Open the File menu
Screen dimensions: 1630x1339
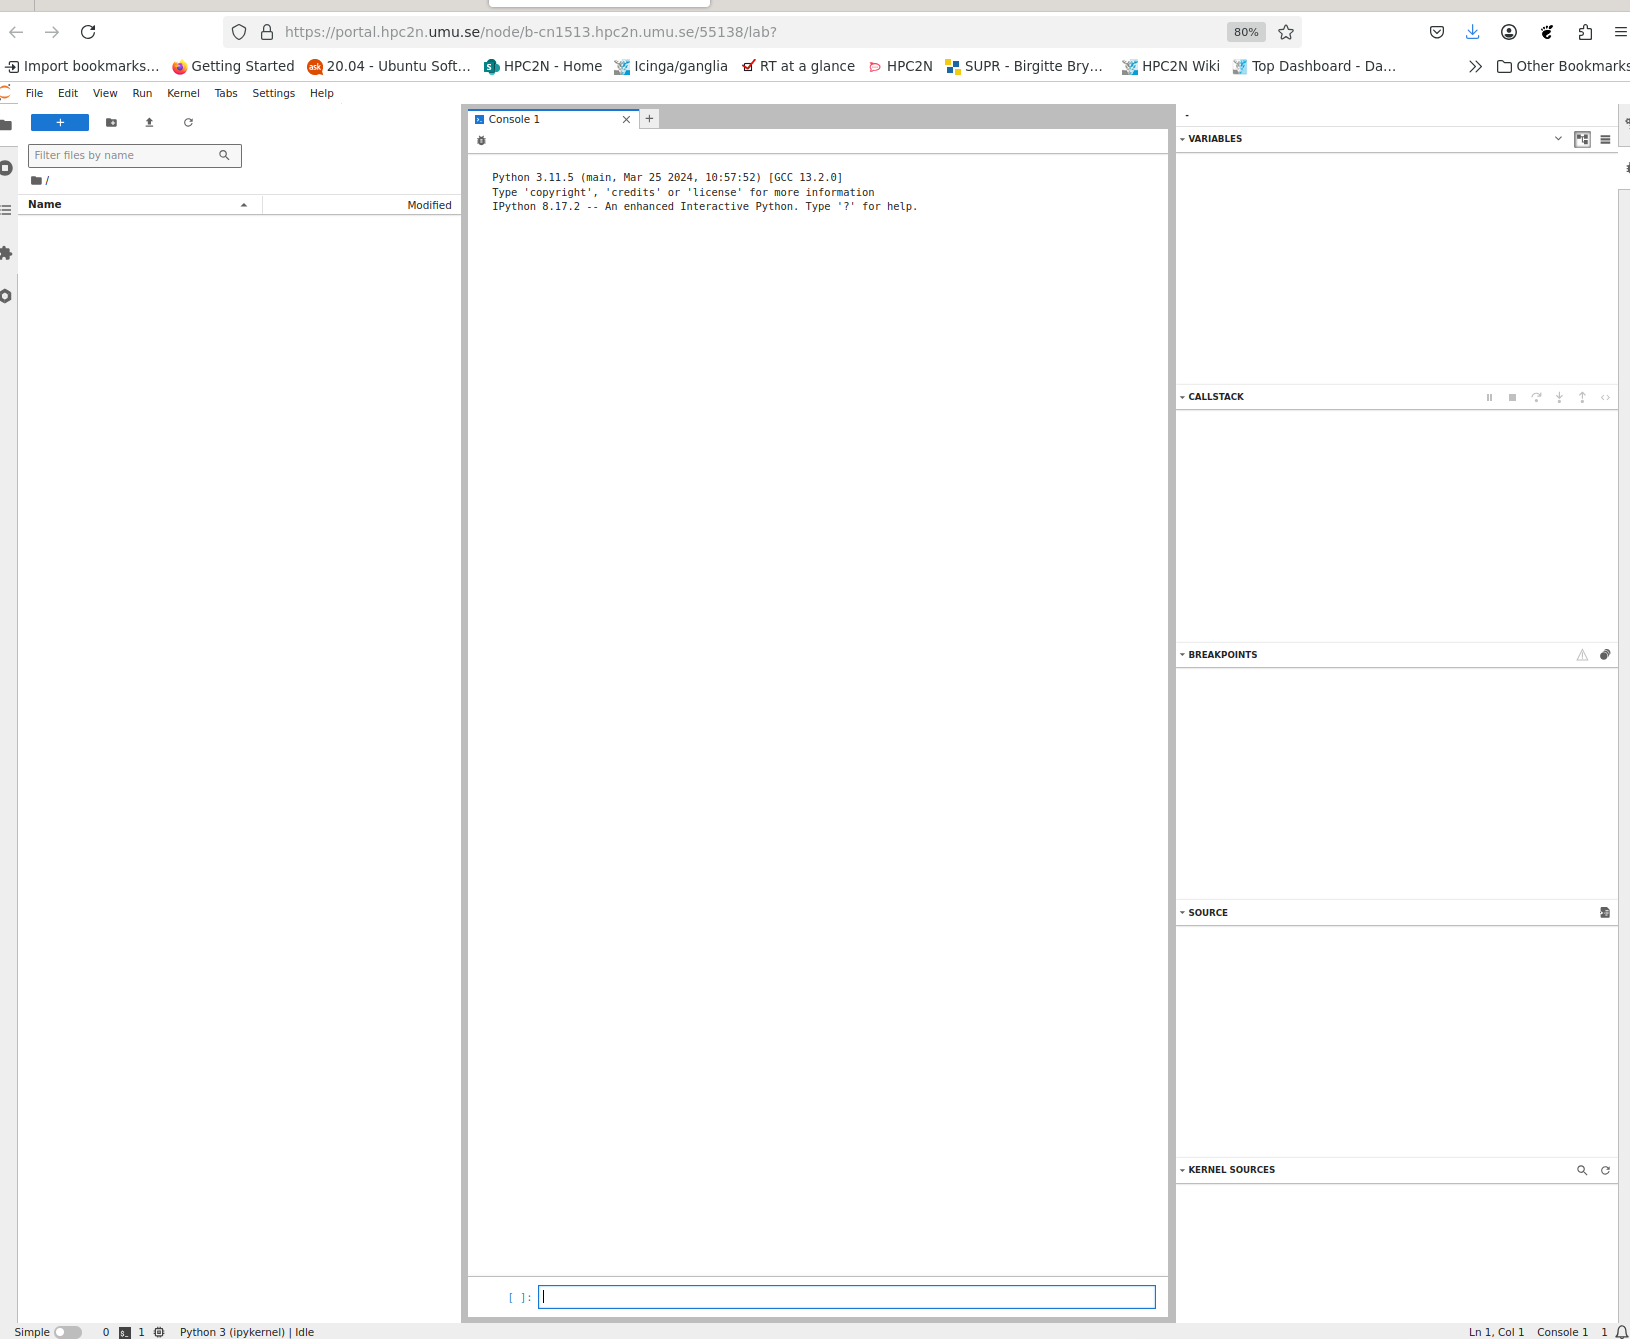[x=34, y=93]
